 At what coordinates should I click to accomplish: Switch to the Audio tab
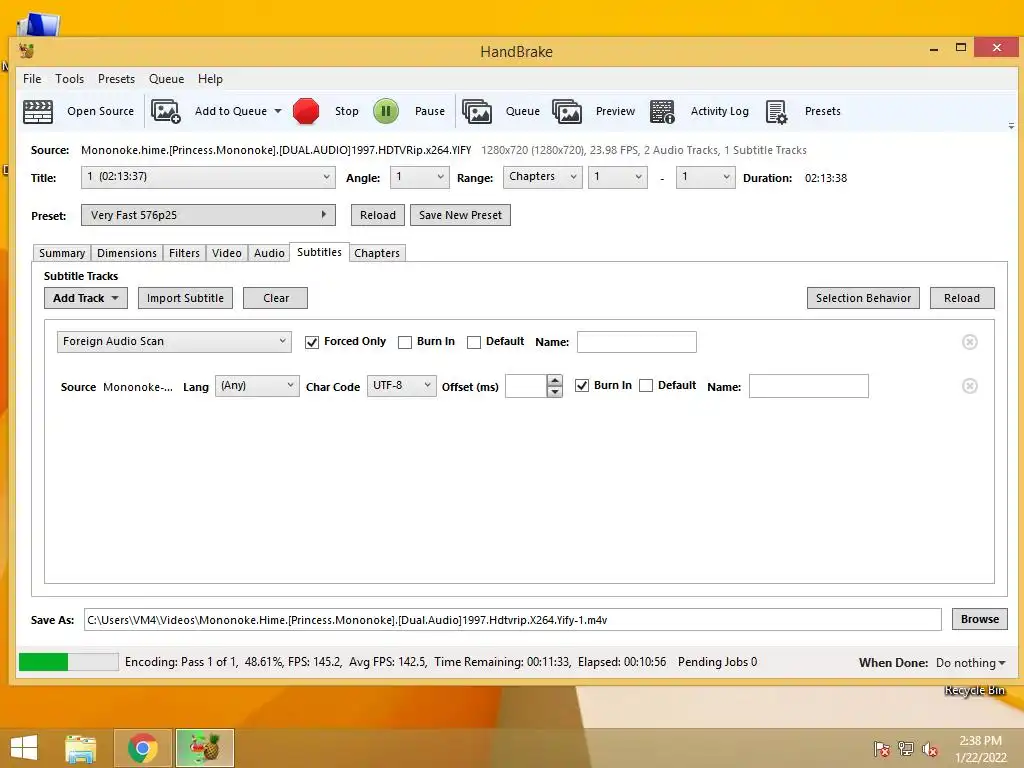tap(269, 253)
